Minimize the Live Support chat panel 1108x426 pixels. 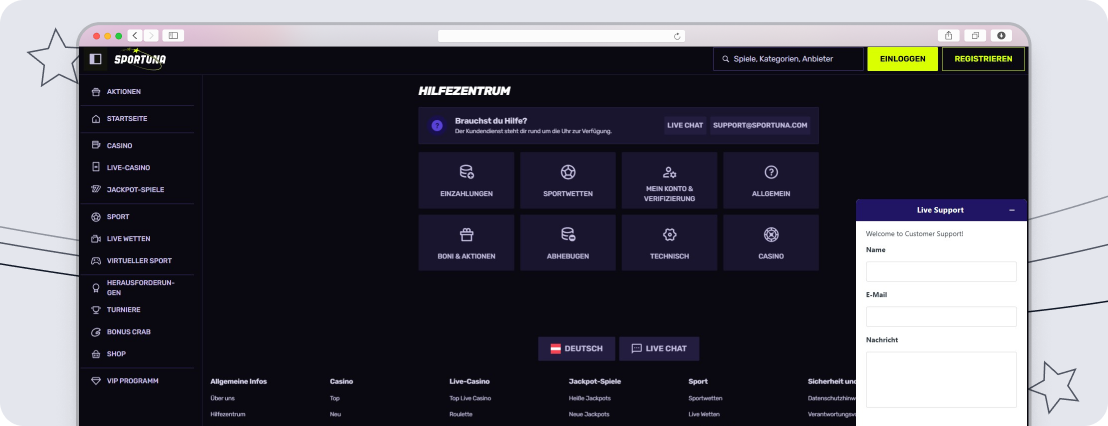point(1011,210)
